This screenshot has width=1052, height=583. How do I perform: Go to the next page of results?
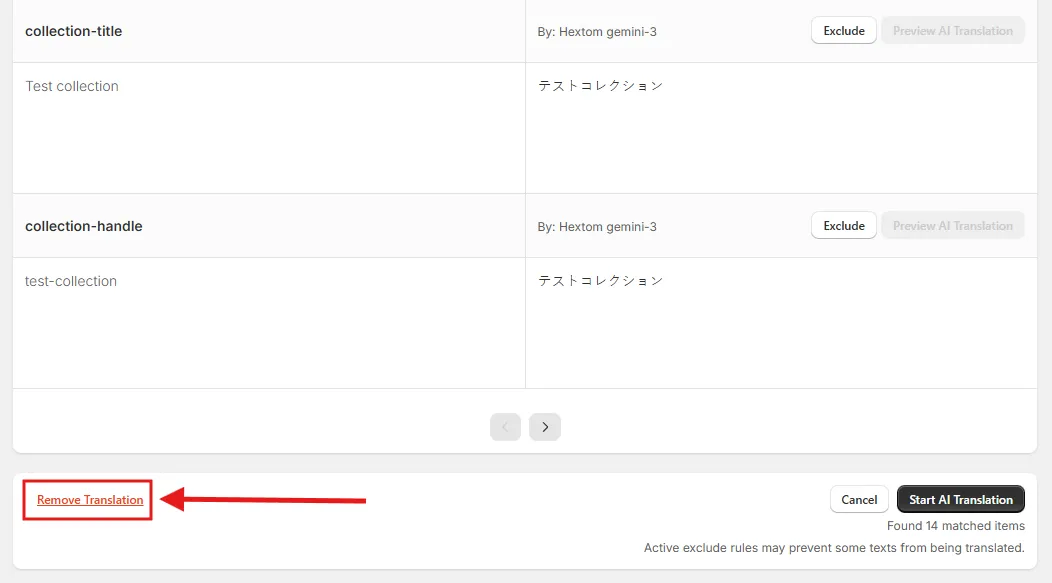click(x=545, y=427)
